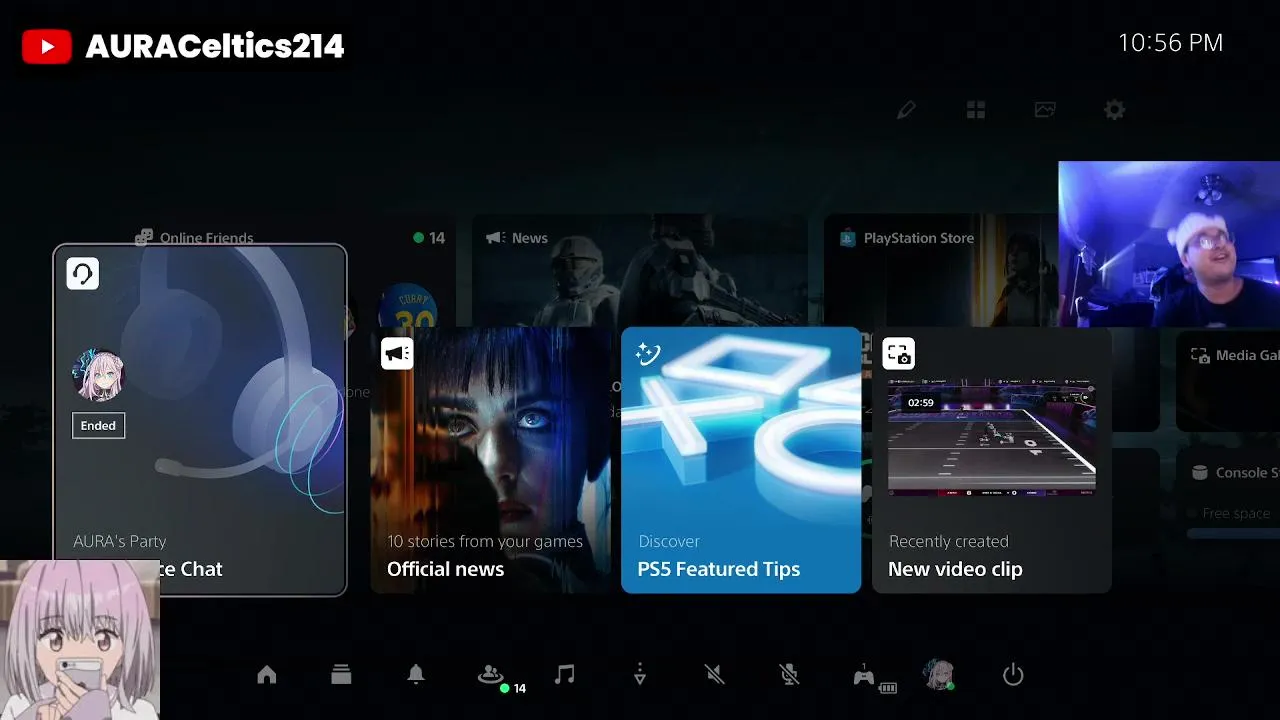Open the PlayStation Store widget header
The width and height of the screenshot is (1280, 720).
tap(907, 238)
